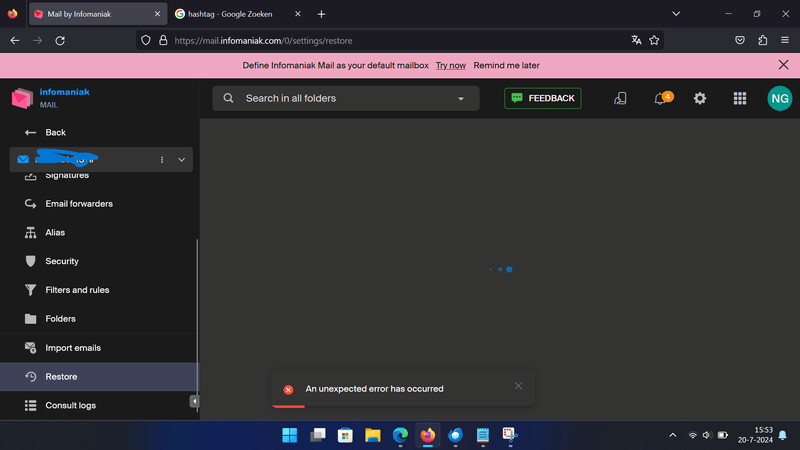Image resolution: width=800 pixels, height=450 pixels.
Task: Open the Pocket save icon
Action: pyautogui.click(x=740, y=40)
